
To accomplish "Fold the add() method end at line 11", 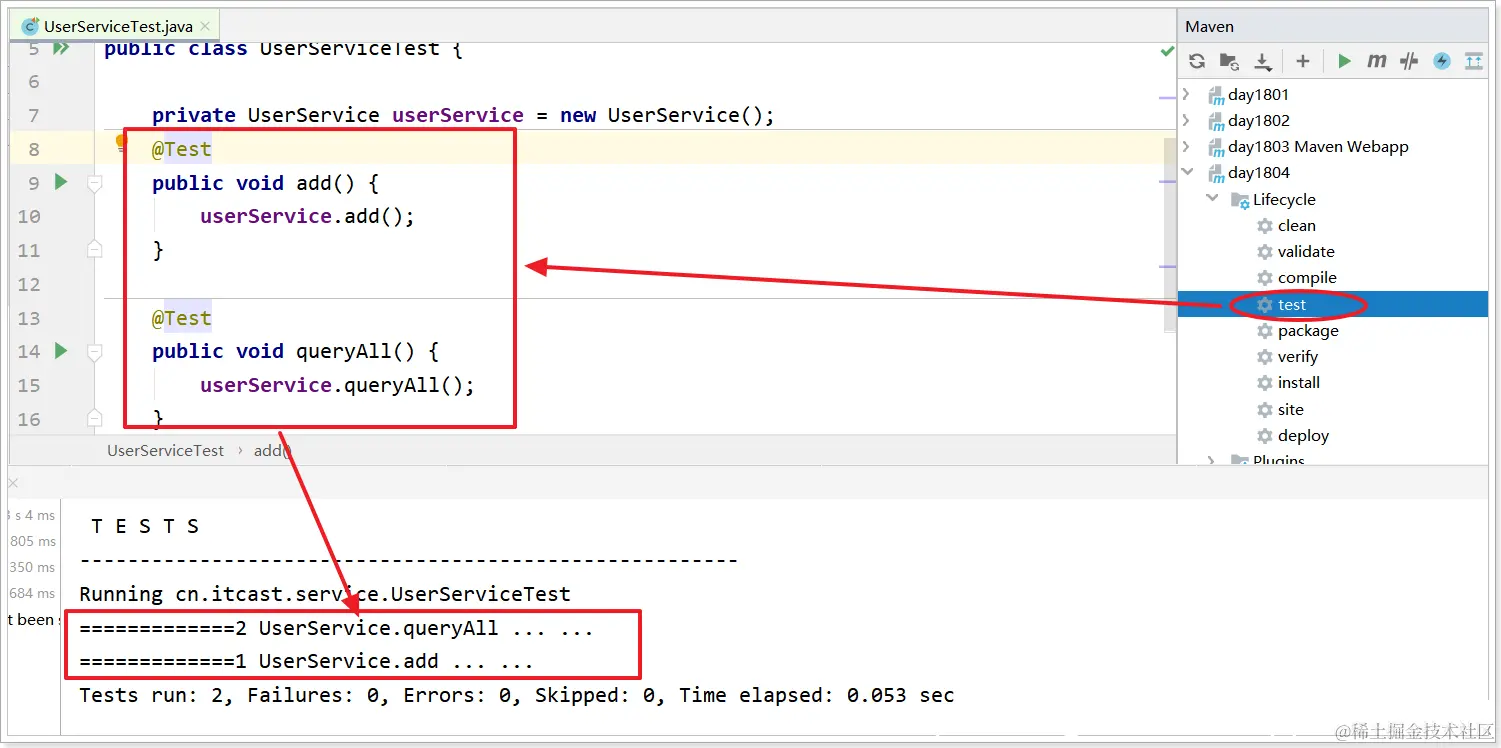I will (95, 249).
